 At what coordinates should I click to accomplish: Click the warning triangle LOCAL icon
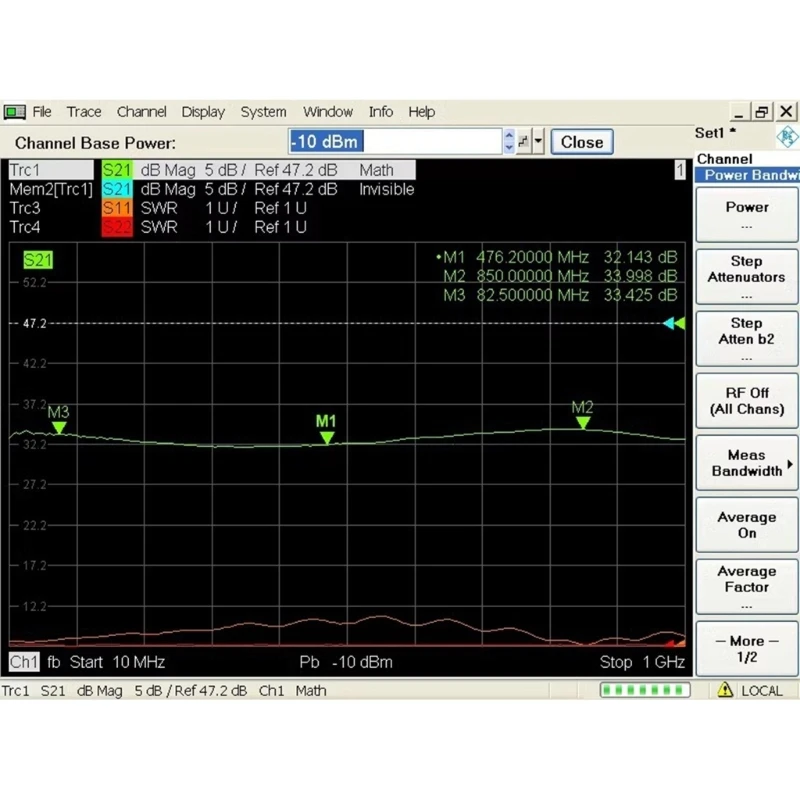point(725,690)
